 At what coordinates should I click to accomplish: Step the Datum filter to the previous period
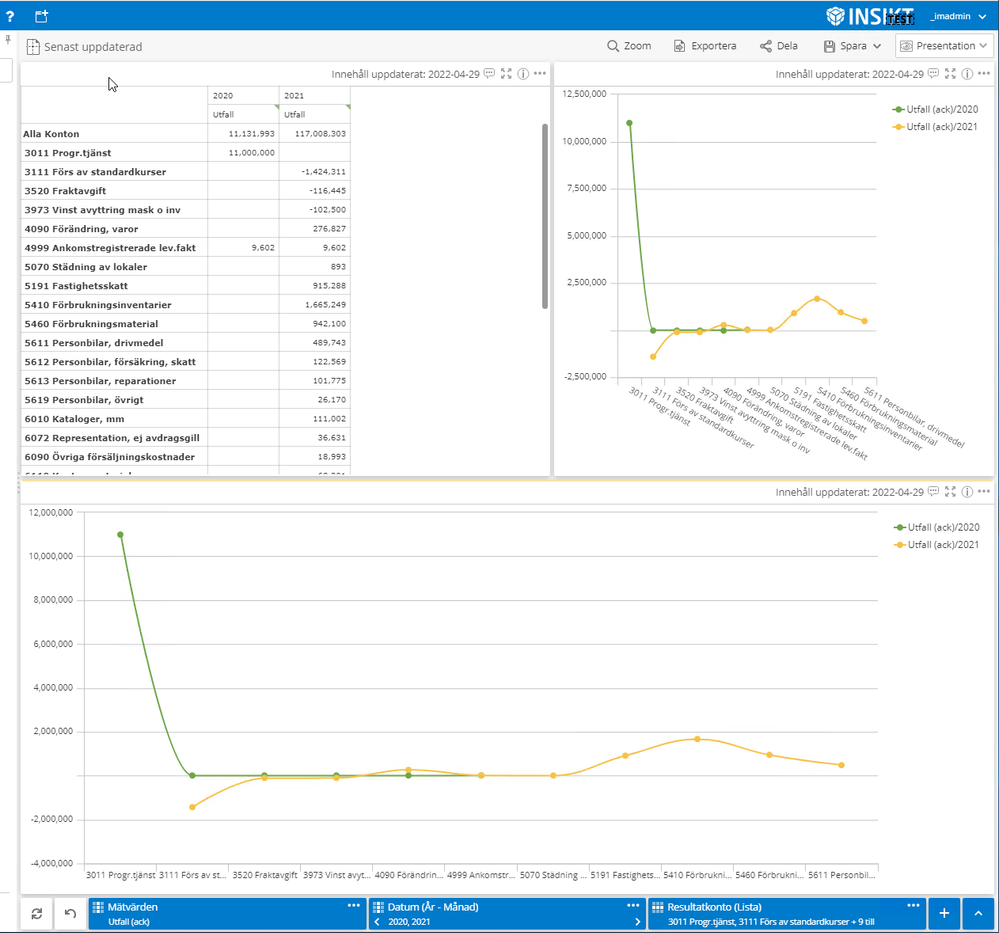tap(377, 922)
